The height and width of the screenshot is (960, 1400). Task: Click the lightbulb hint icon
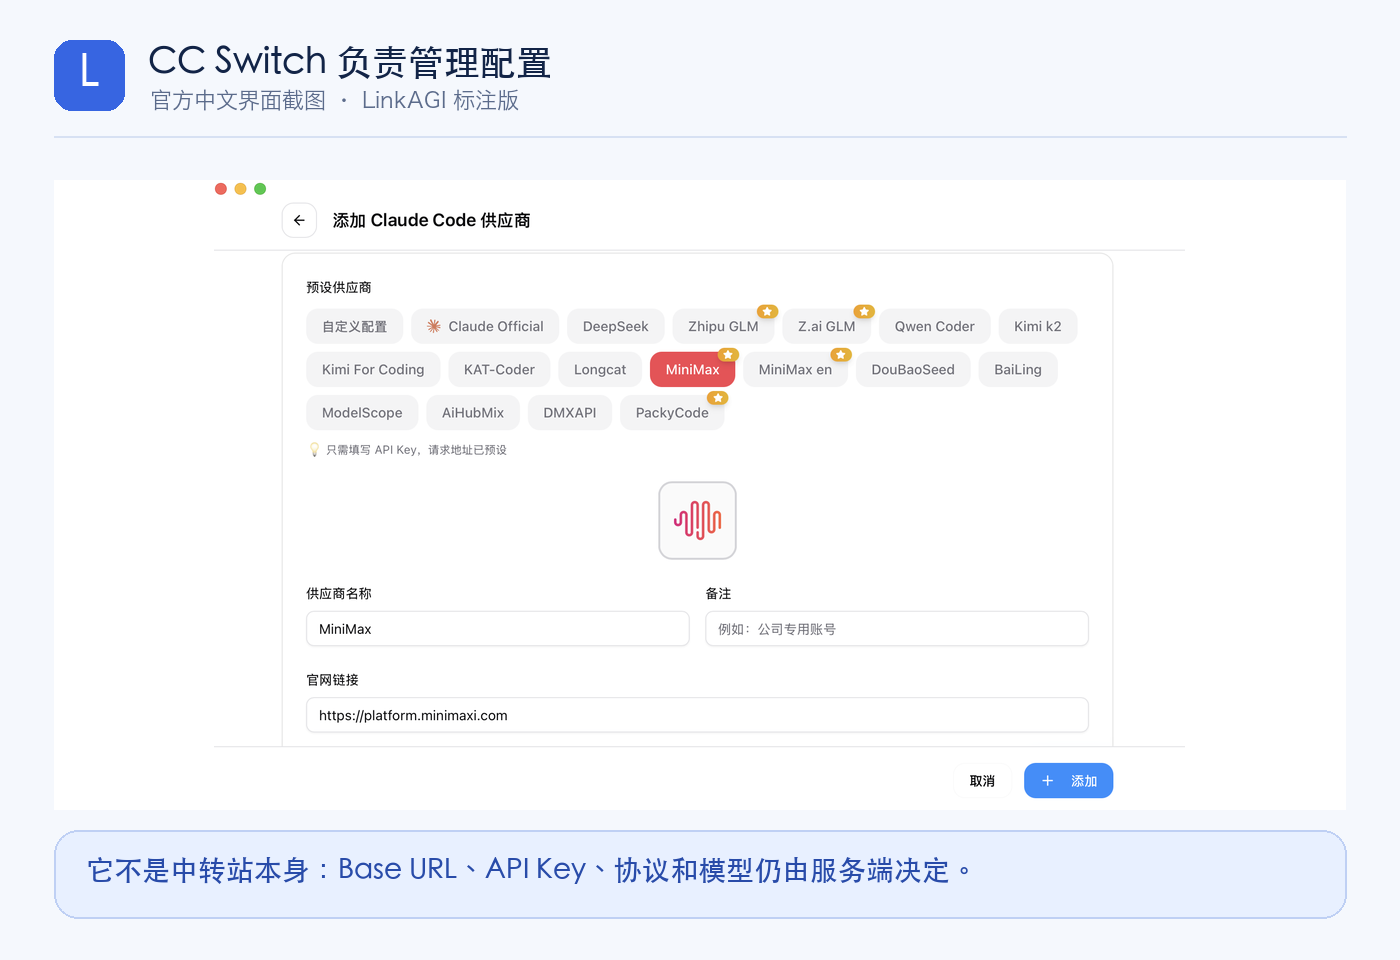point(314,450)
